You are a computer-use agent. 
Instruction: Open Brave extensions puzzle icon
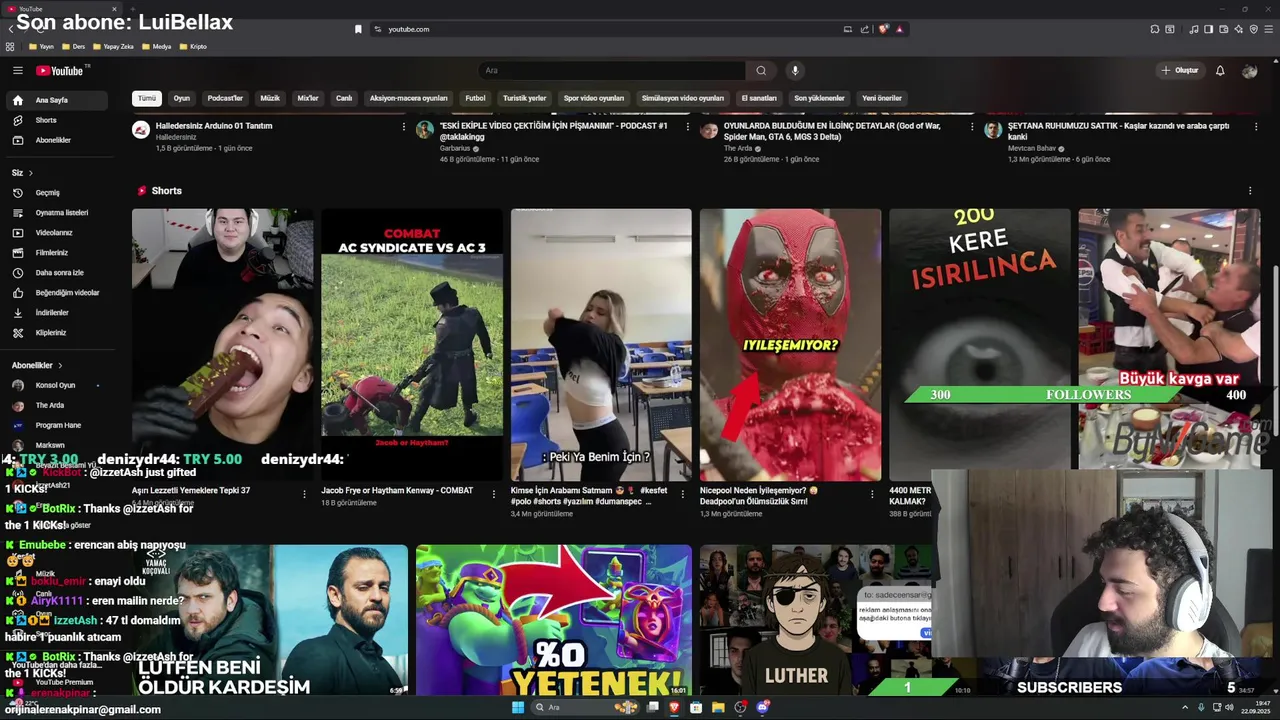1155,29
